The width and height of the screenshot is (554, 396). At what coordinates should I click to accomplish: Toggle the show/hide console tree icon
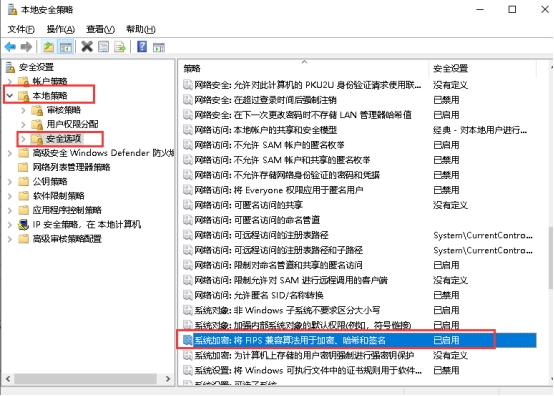tap(66, 47)
